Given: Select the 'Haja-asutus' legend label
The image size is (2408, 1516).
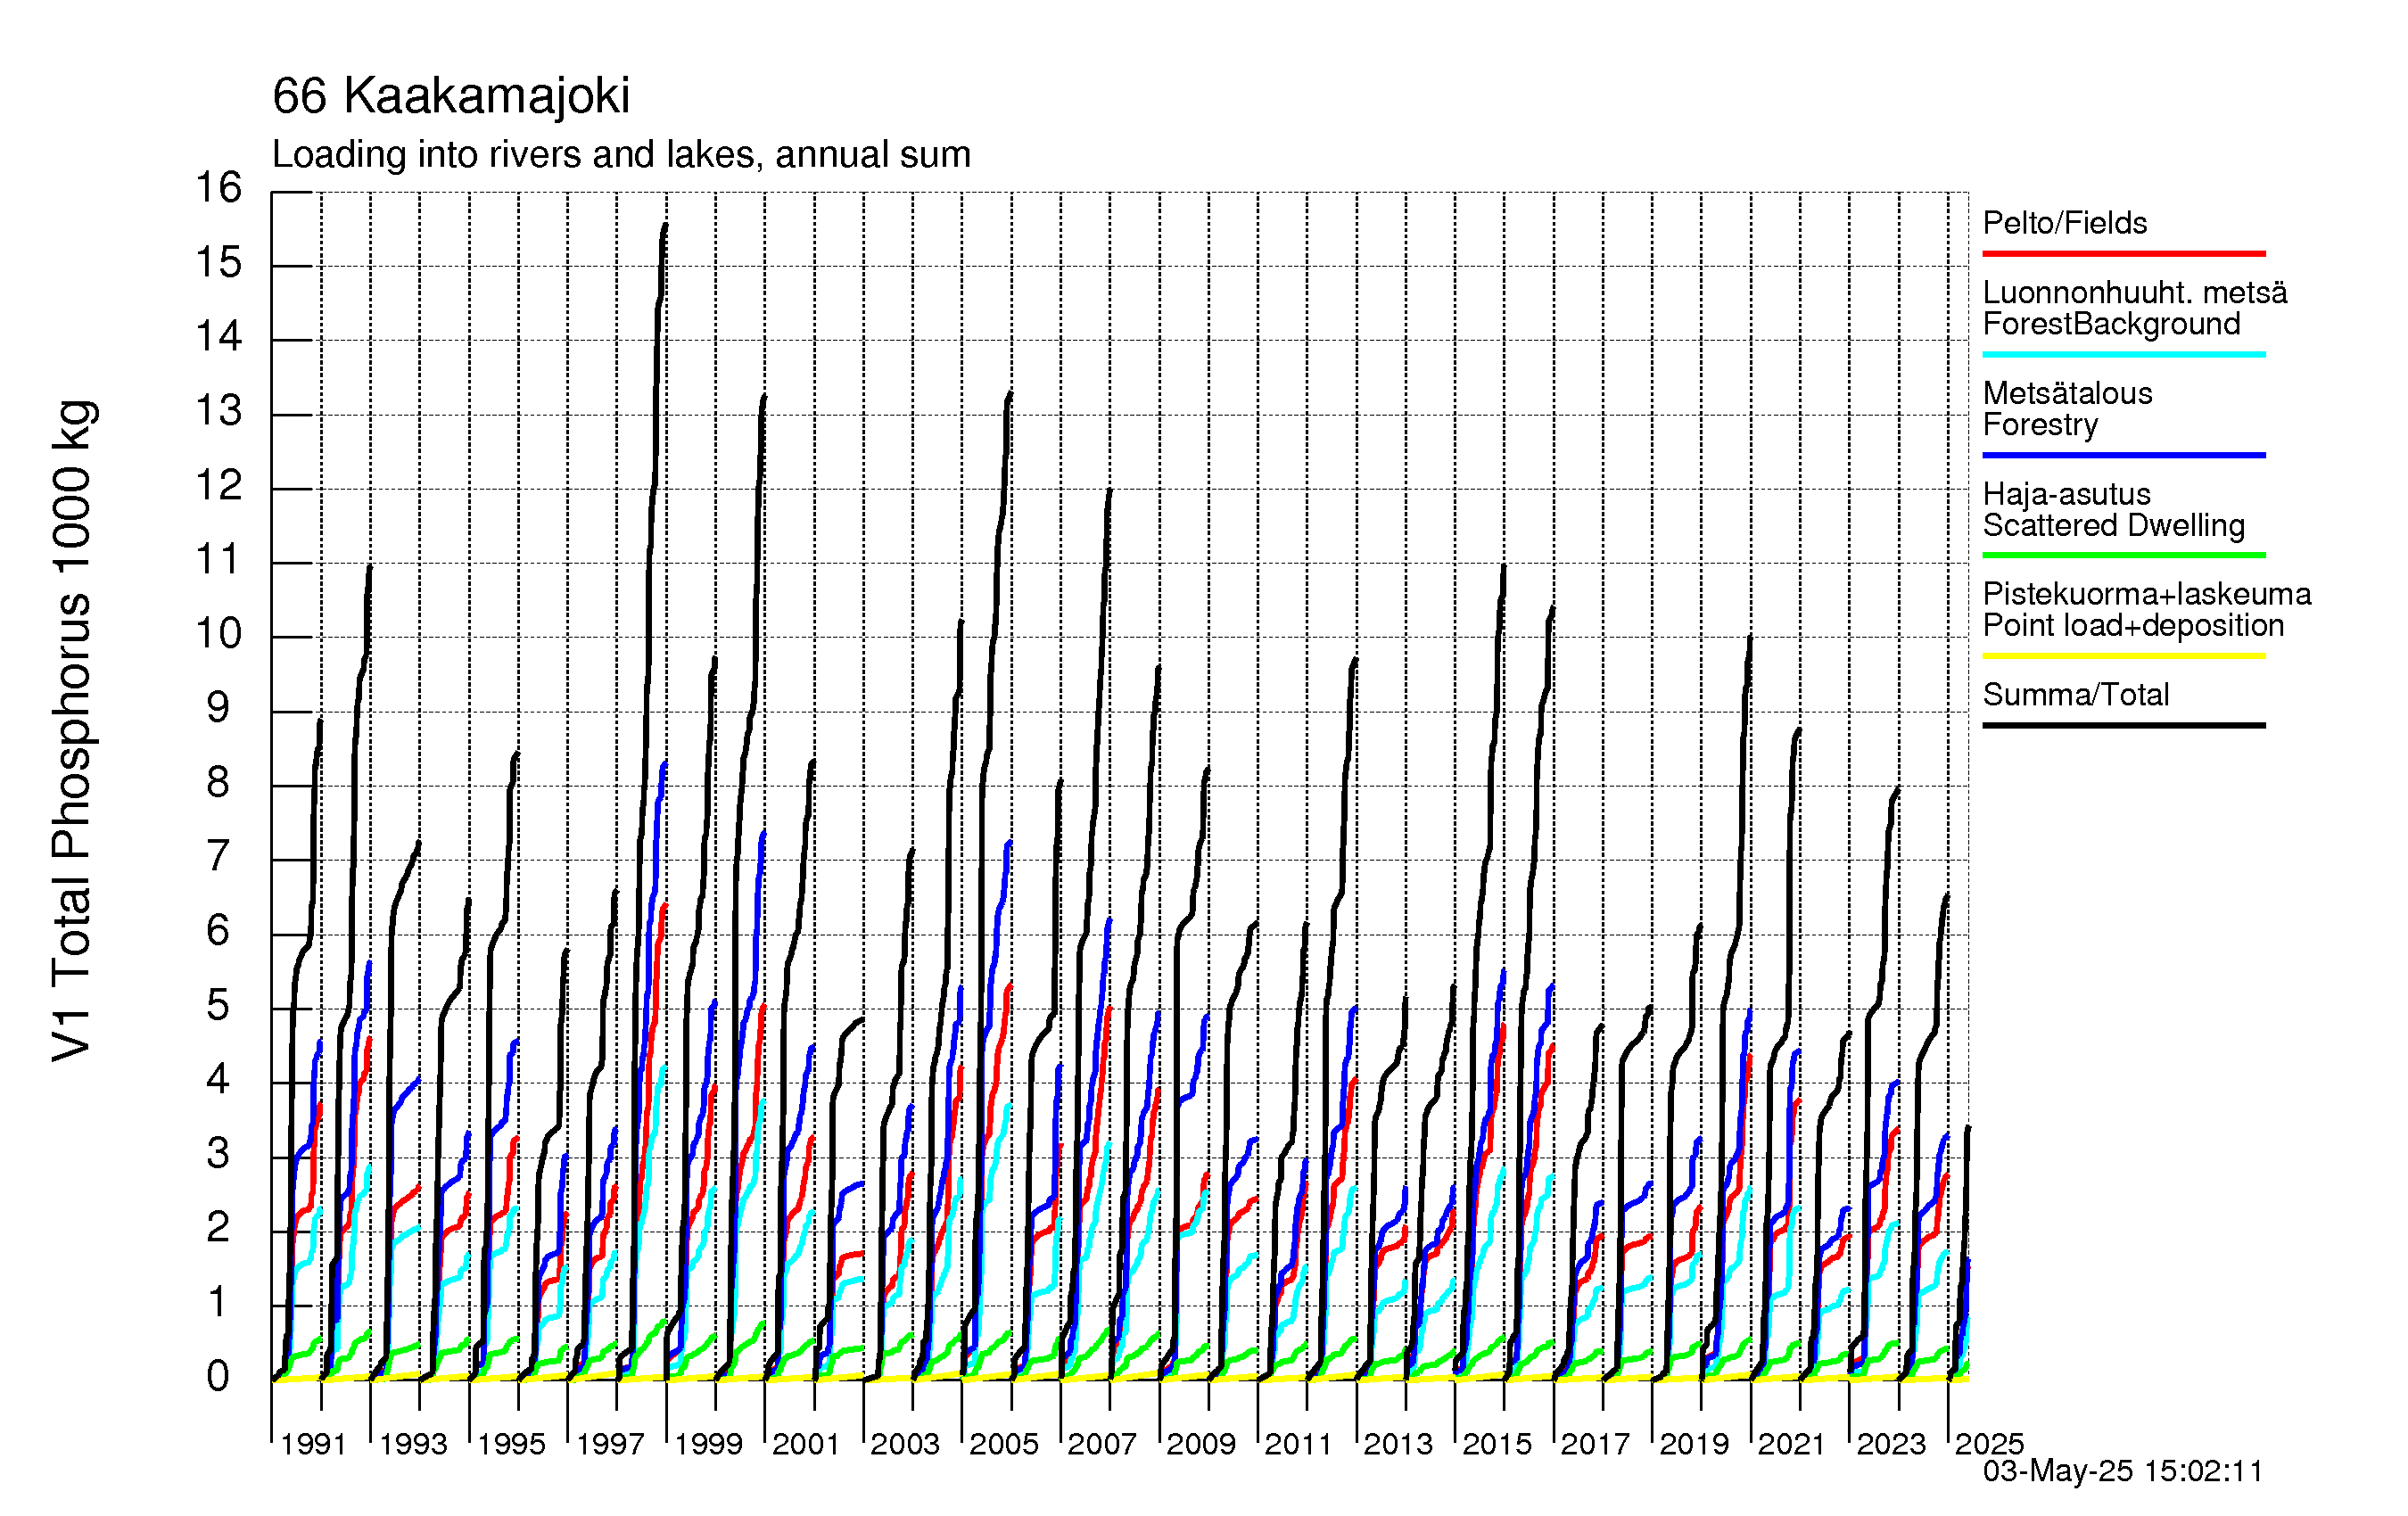Looking at the screenshot, I should pyautogui.click(x=2067, y=494).
